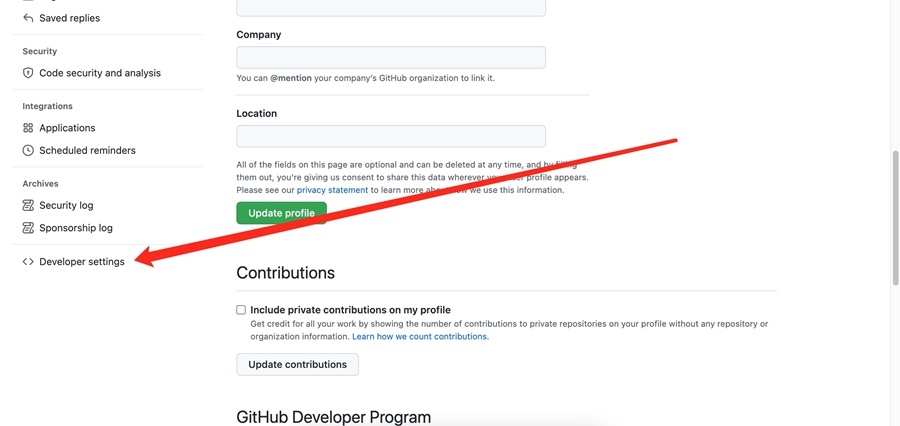Open Saved replies settings page

[69, 18]
